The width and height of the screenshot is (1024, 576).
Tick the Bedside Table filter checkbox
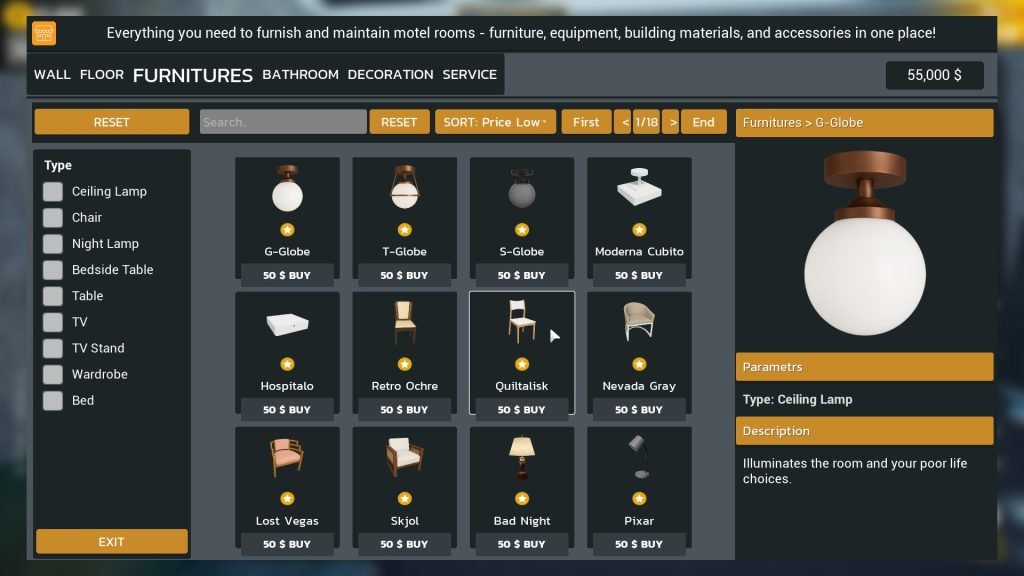point(52,270)
